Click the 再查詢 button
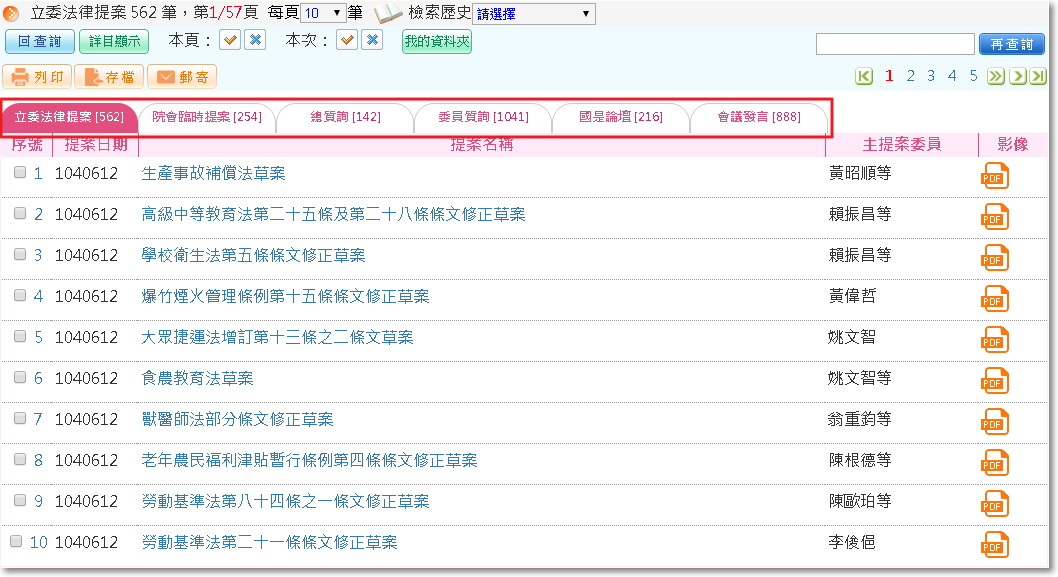 (1011, 44)
